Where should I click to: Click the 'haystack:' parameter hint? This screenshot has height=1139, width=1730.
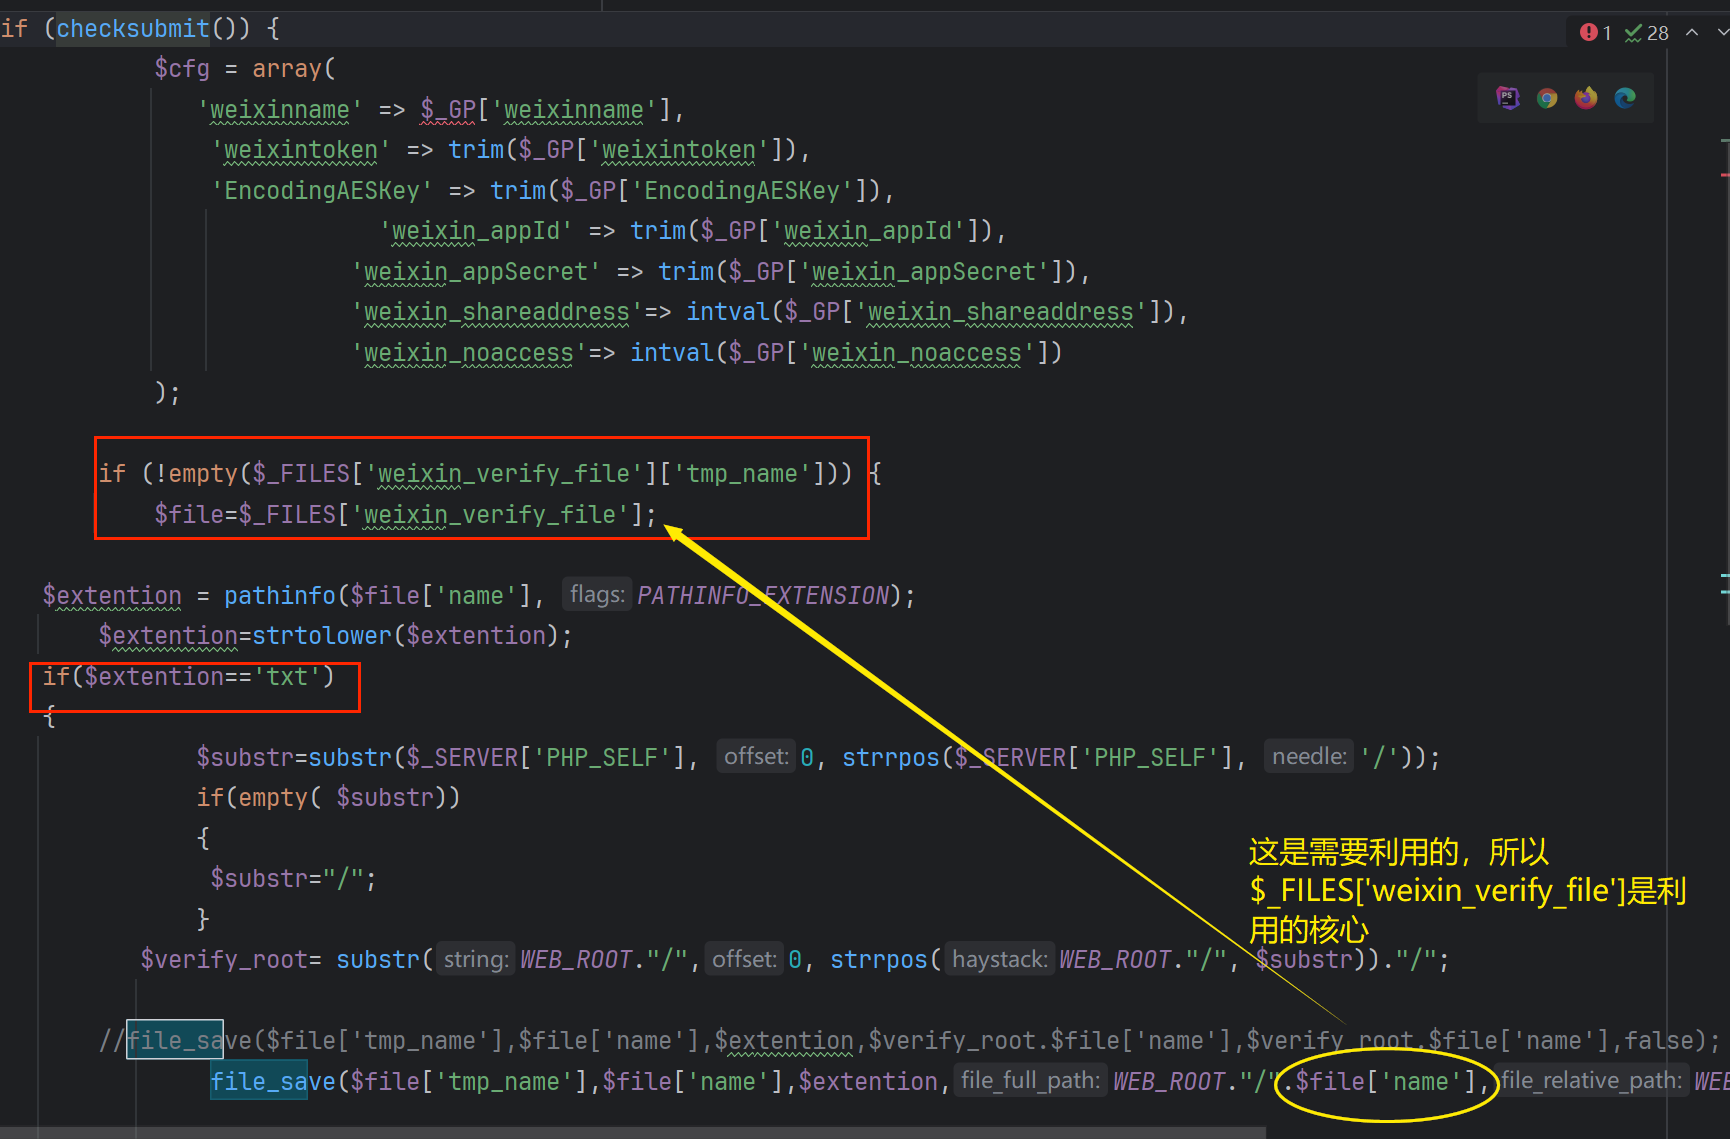[999, 959]
